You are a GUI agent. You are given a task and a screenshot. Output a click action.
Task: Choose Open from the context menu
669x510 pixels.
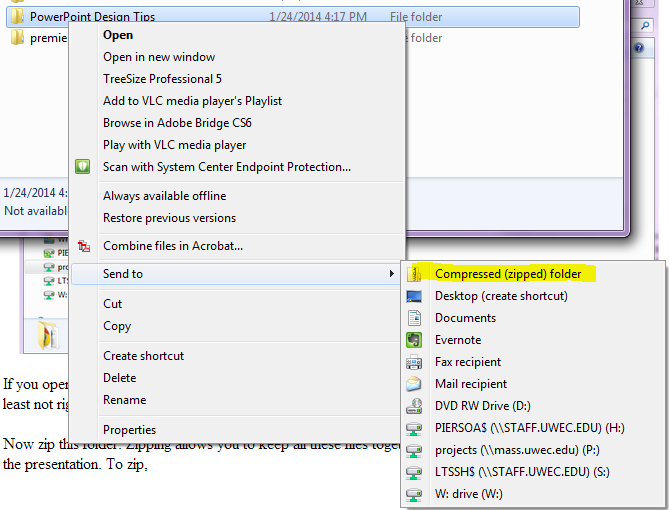click(x=118, y=35)
